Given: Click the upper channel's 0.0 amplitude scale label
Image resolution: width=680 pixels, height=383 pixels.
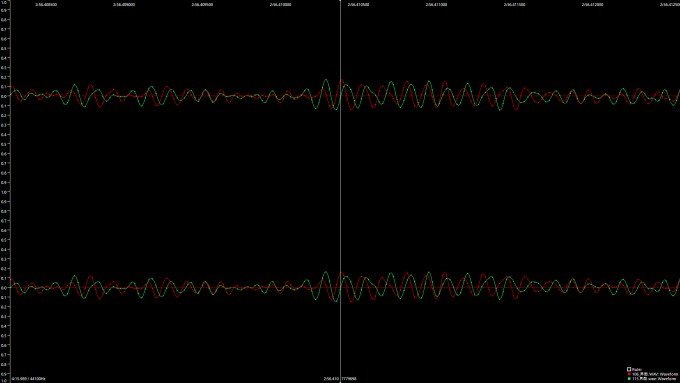Looking at the screenshot, I should coord(3,96).
